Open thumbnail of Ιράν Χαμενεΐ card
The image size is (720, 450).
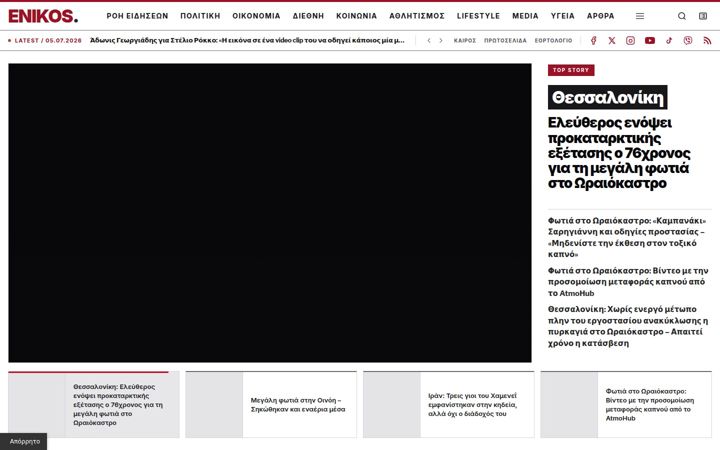pyautogui.click(x=392, y=405)
